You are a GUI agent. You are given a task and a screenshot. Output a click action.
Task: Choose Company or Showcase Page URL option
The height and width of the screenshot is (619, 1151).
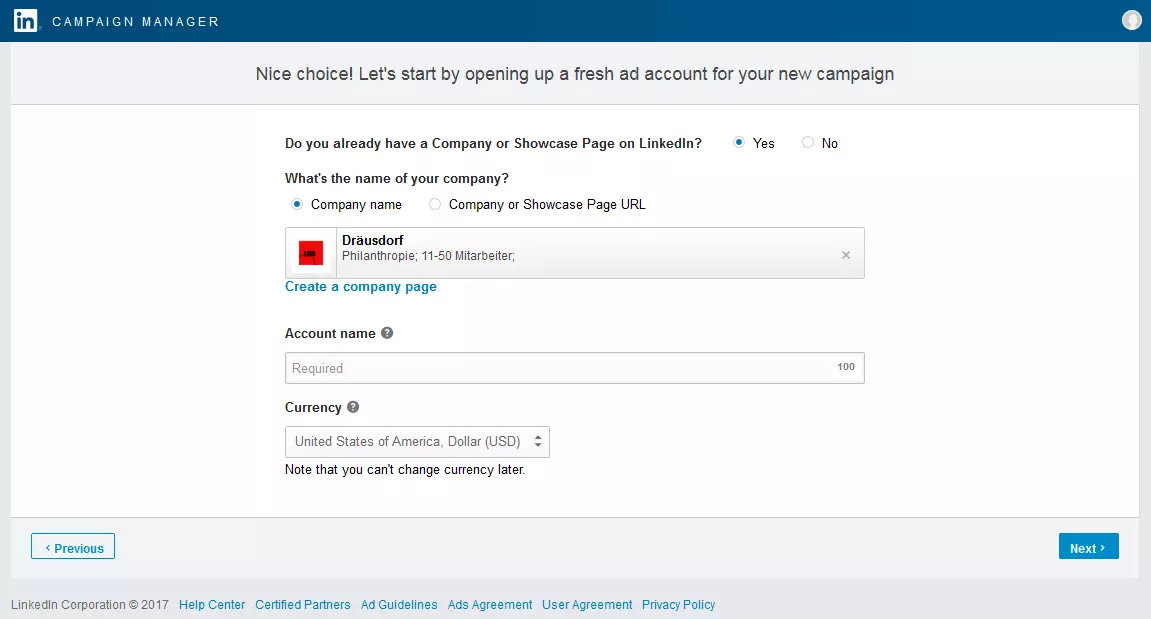[435, 204]
